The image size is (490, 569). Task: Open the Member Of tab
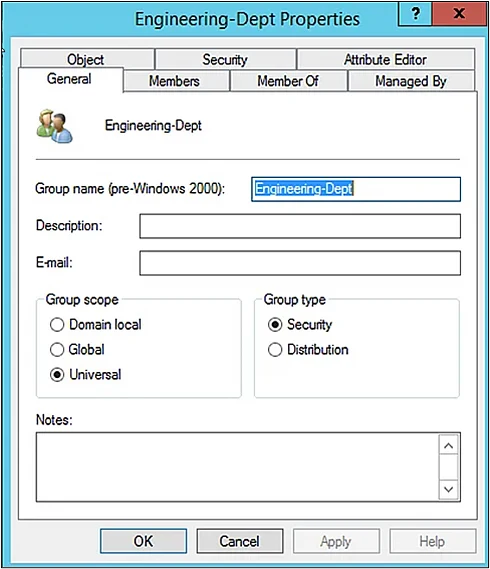[288, 81]
